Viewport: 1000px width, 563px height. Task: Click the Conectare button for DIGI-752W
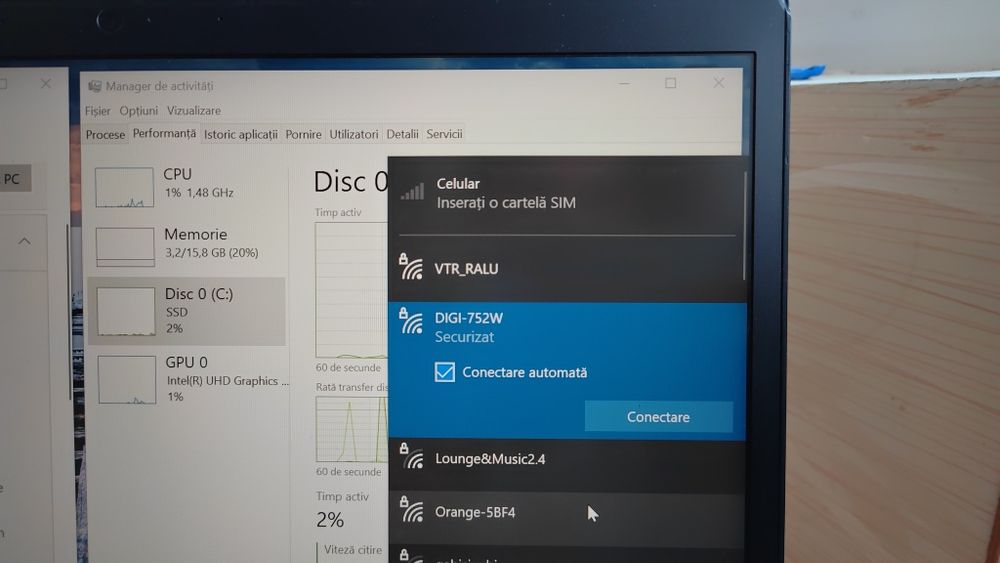[x=658, y=416]
